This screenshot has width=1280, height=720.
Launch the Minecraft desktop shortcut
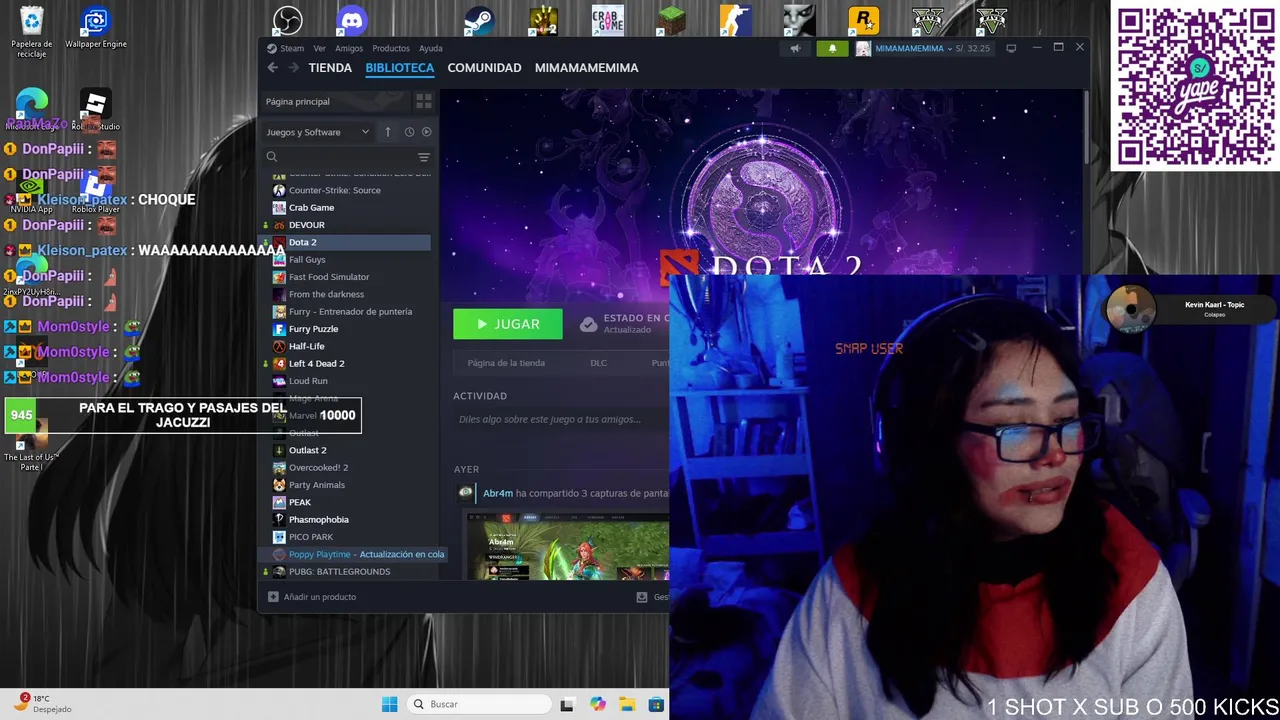pyautogui.click(x=672, y=20)
